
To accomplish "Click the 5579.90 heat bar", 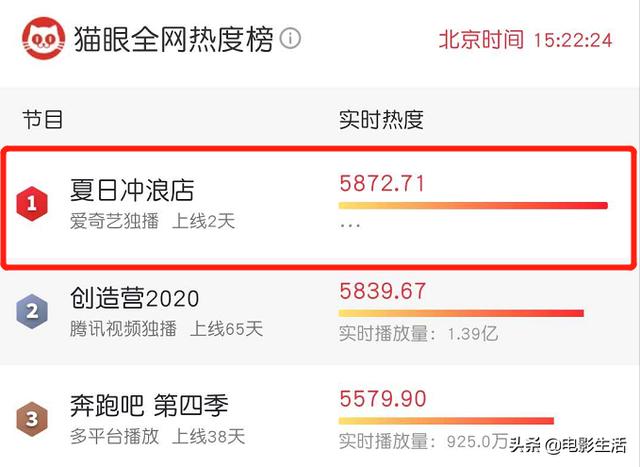I will [446, 421].
